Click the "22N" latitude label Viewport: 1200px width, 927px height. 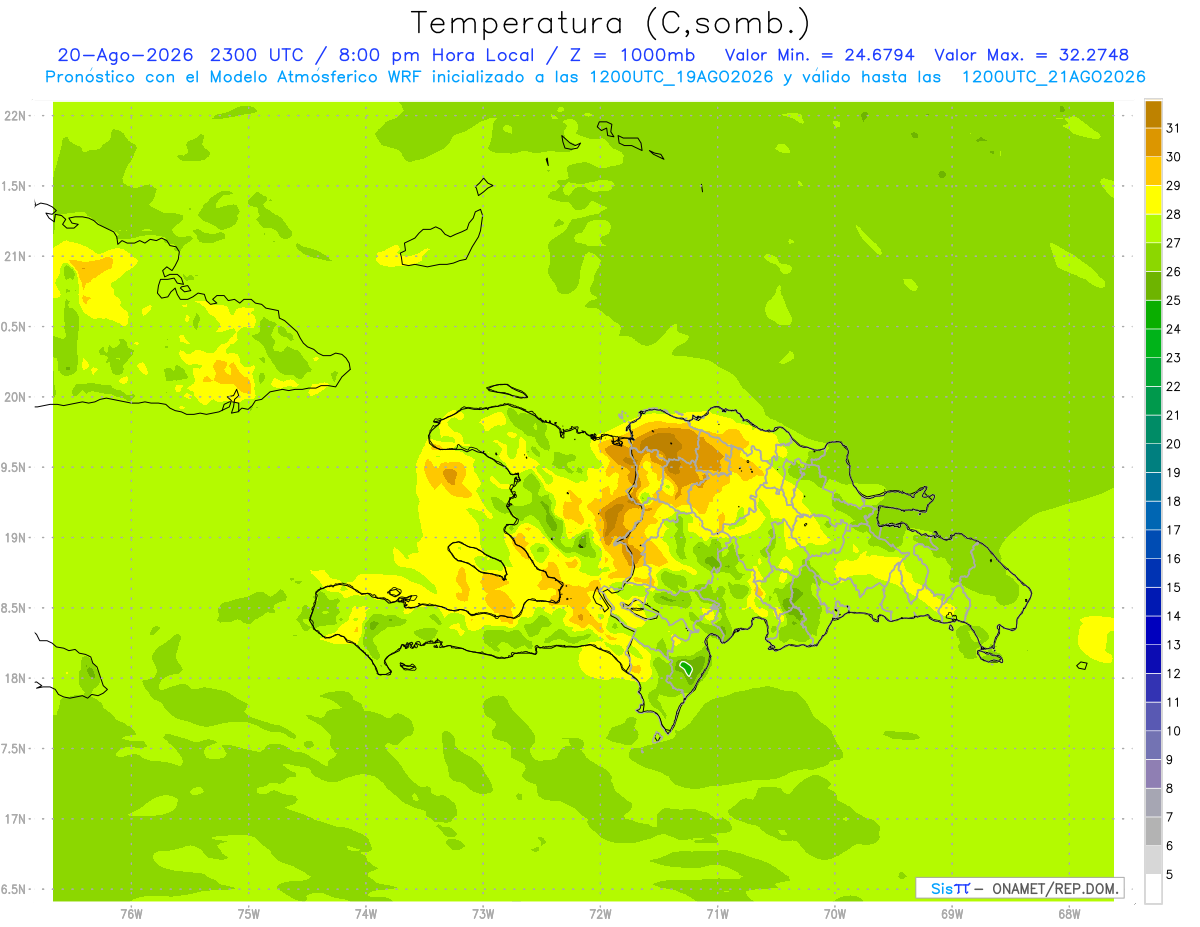[x=15, y=116]
